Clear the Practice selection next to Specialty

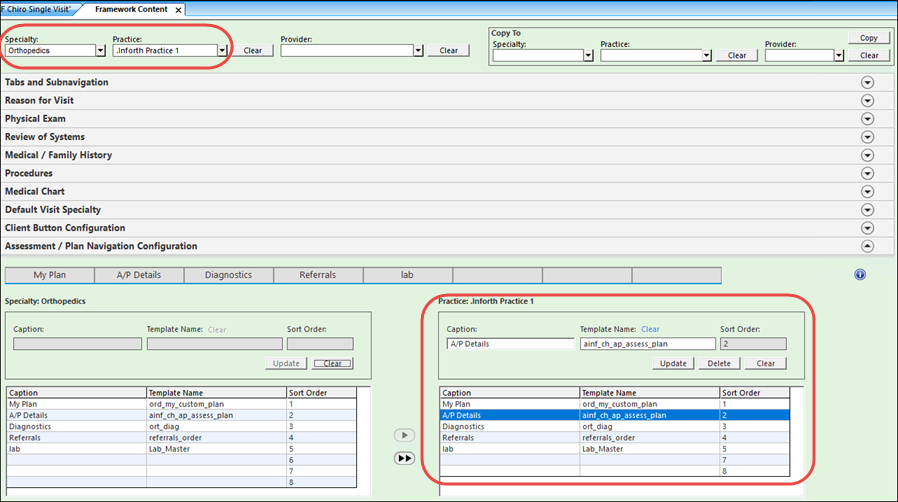coord(253,50)
